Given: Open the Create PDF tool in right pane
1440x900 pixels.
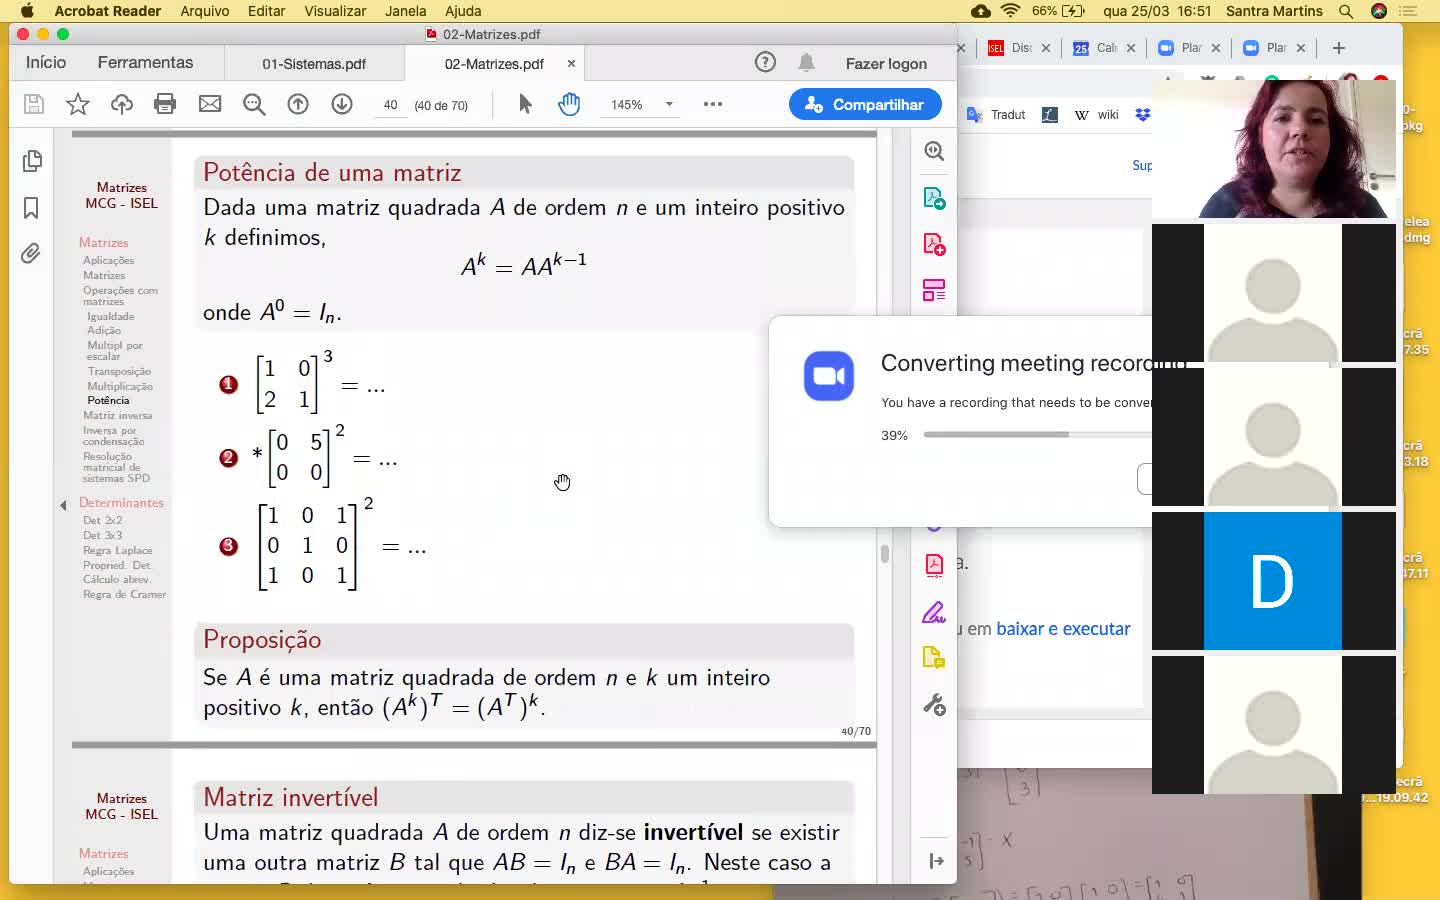Looking at the screenshot, I should coord(934,245).
